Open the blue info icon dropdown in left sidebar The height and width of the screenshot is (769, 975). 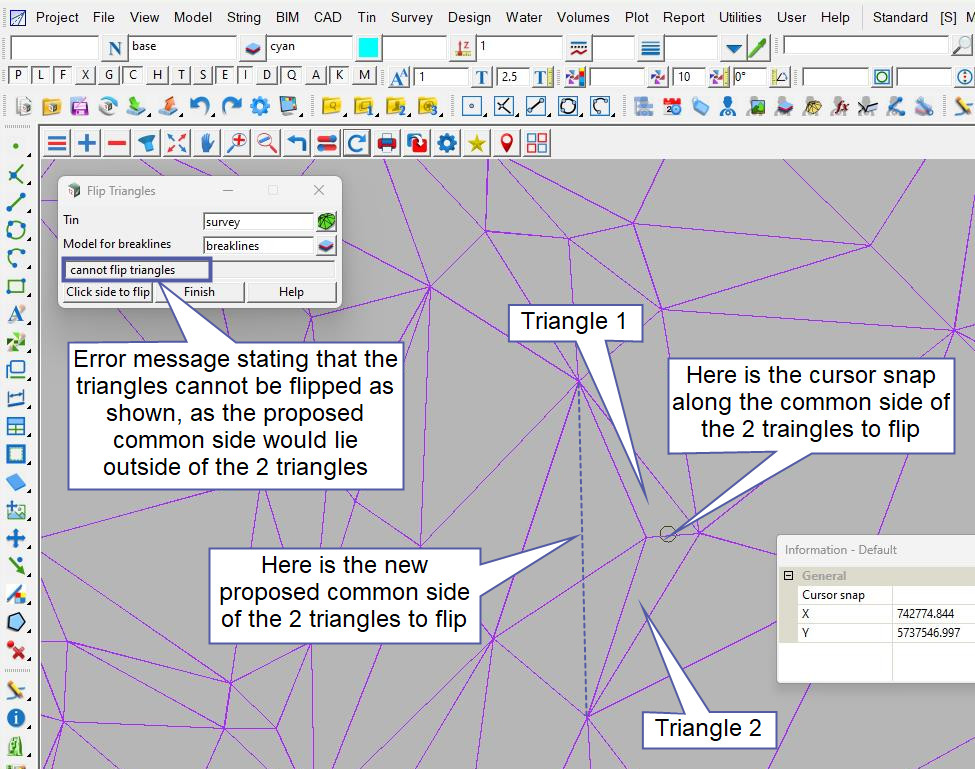(16, 719)
